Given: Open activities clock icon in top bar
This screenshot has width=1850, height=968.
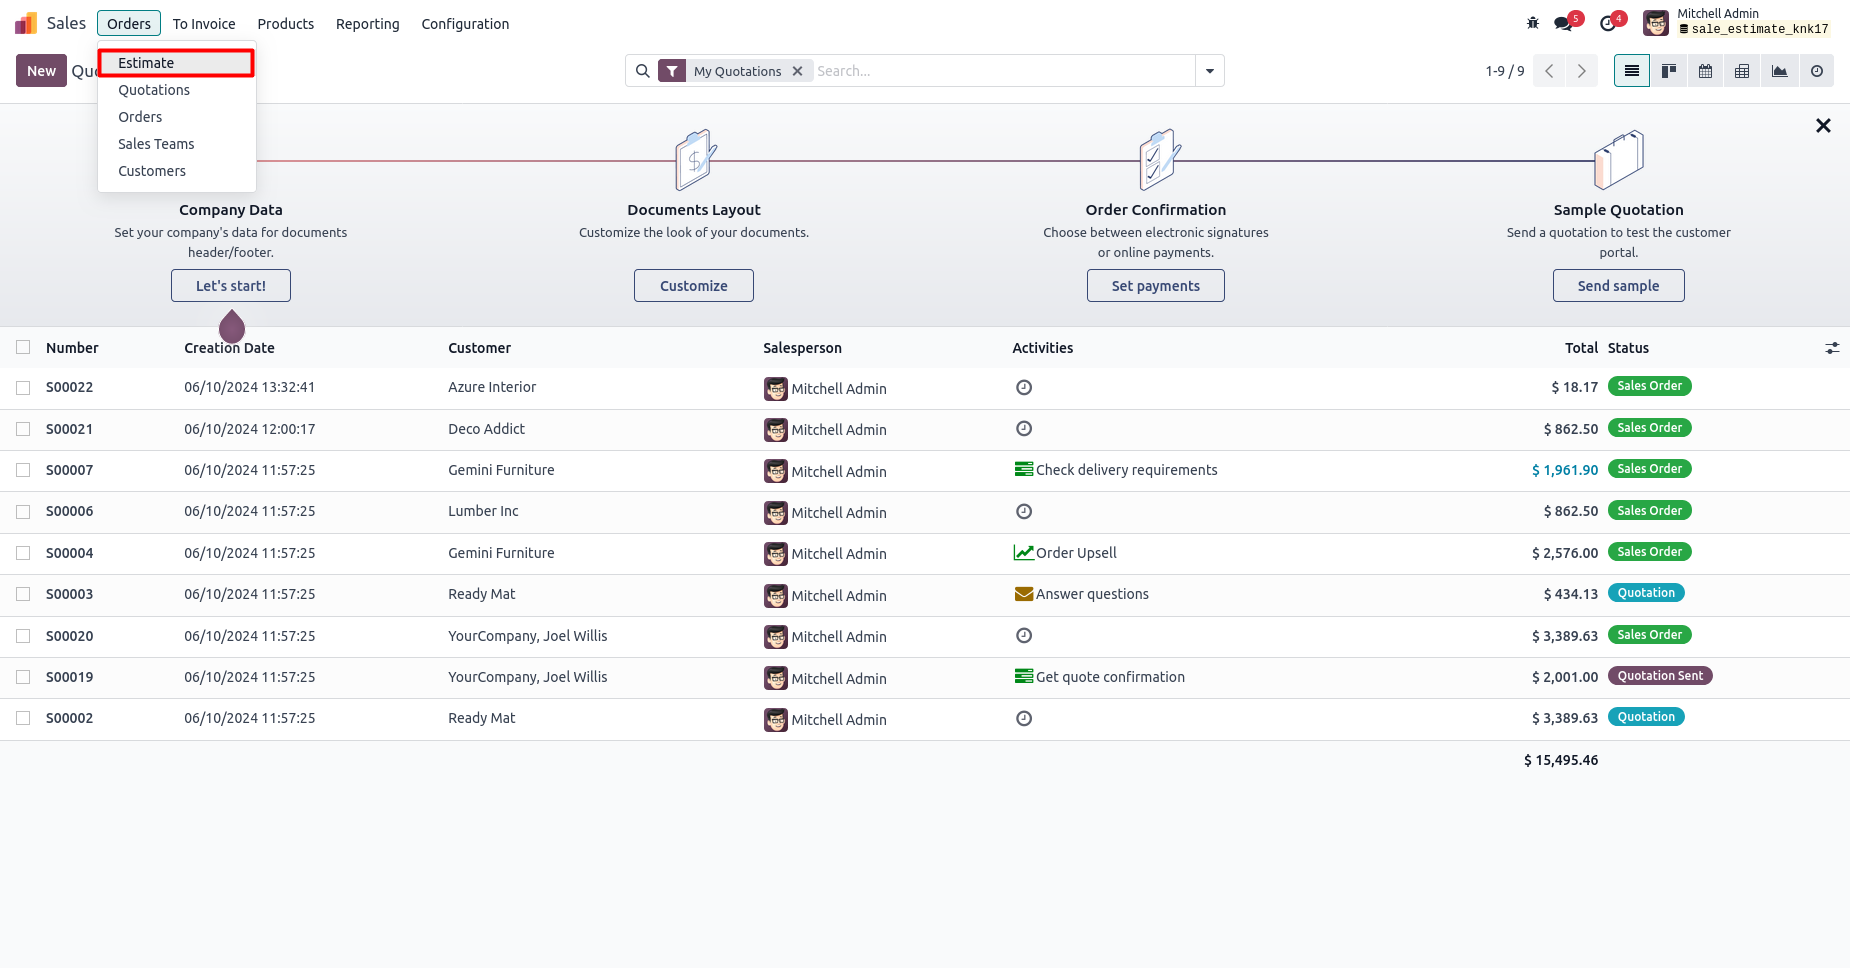Looking at the screenshot, I should click(x=1608, y=23).
